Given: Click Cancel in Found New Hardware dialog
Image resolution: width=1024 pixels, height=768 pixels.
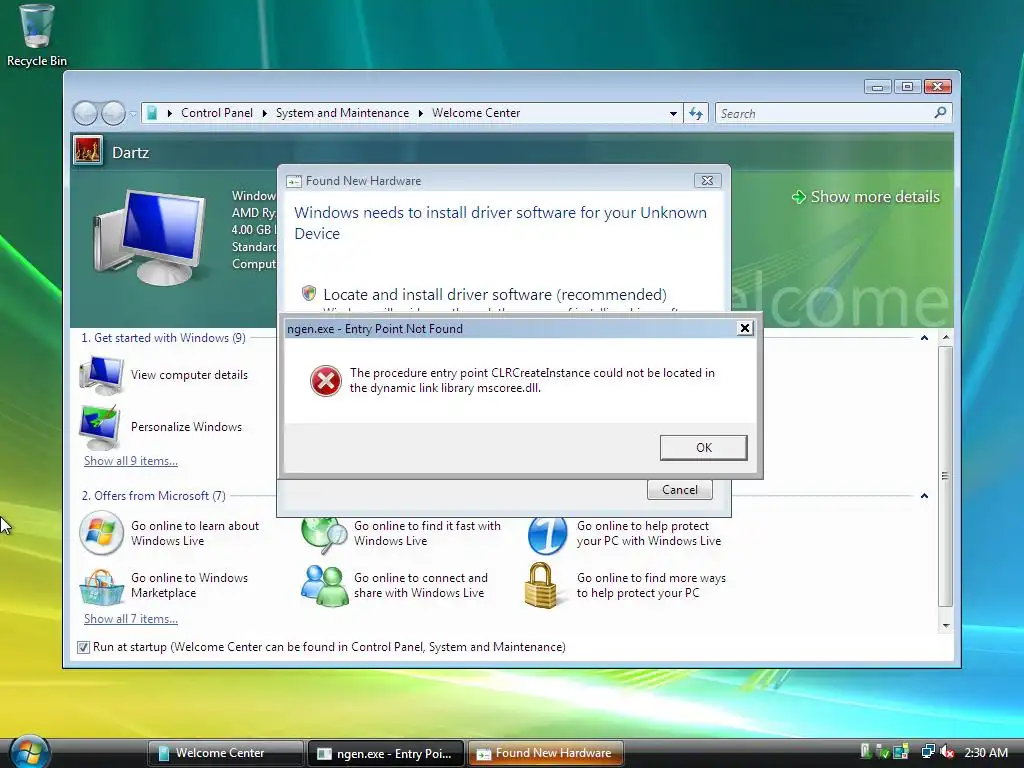Looking at the screenshot, I should pyautogui.click(x=679, y=490).
